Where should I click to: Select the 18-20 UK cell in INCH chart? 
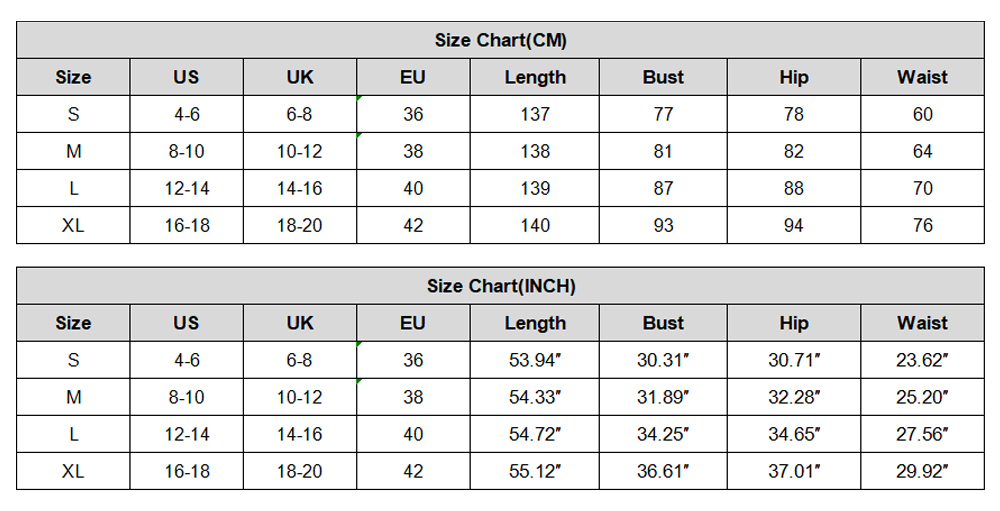click(299, 471)
